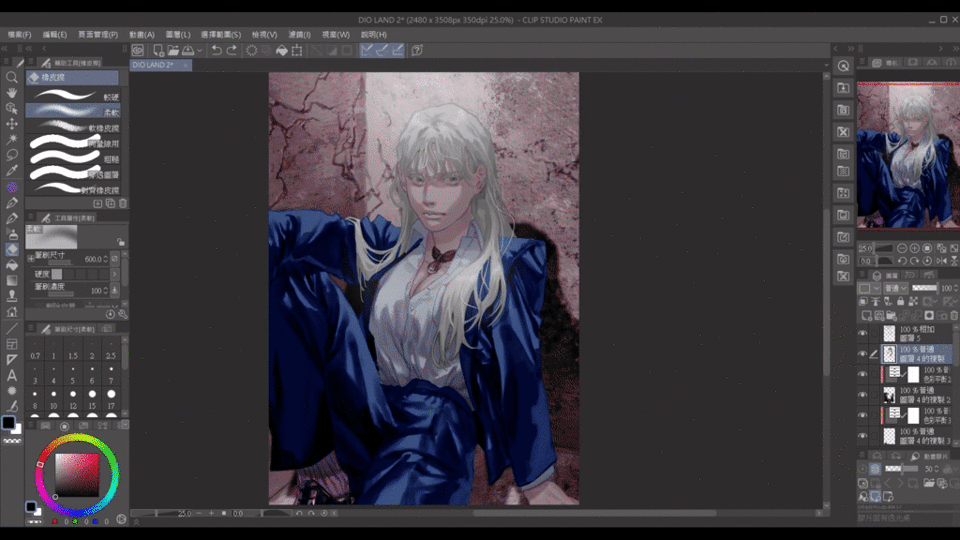The image size is (960, 540).
Task: Select the 軟硬 eraser sub tool
Action: click(75, 97)
